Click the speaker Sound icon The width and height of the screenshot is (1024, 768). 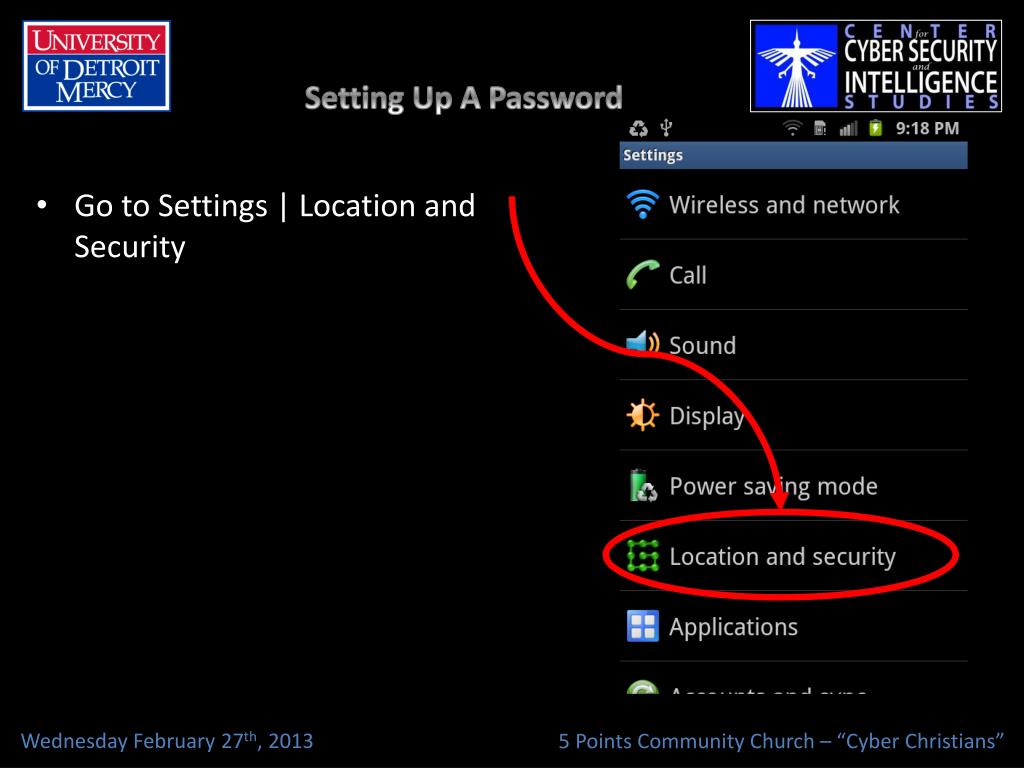[643, 344]
